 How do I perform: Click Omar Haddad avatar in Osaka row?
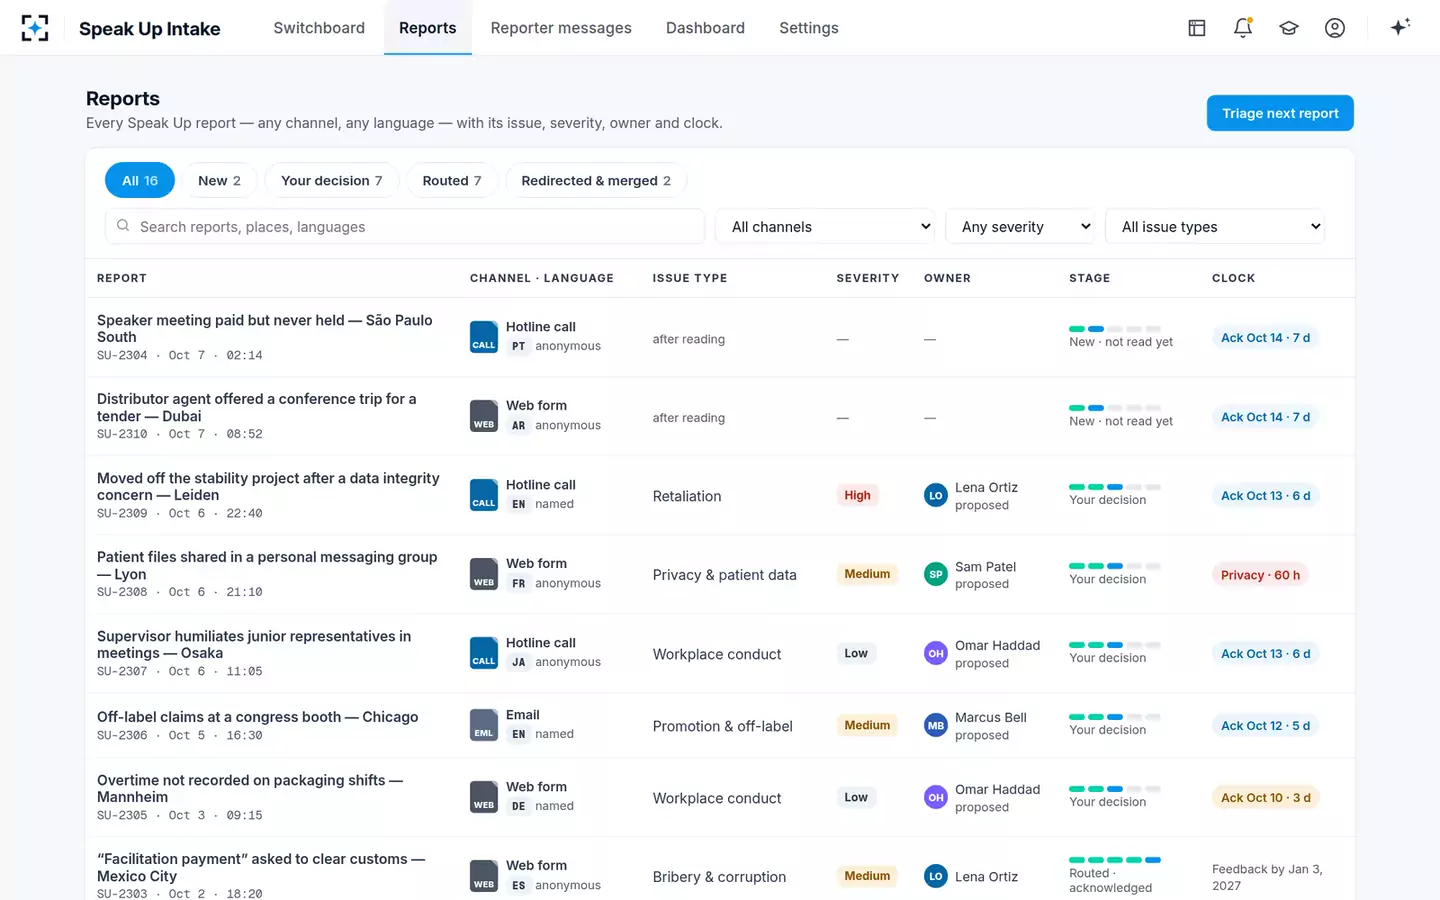tap(936, 653)
